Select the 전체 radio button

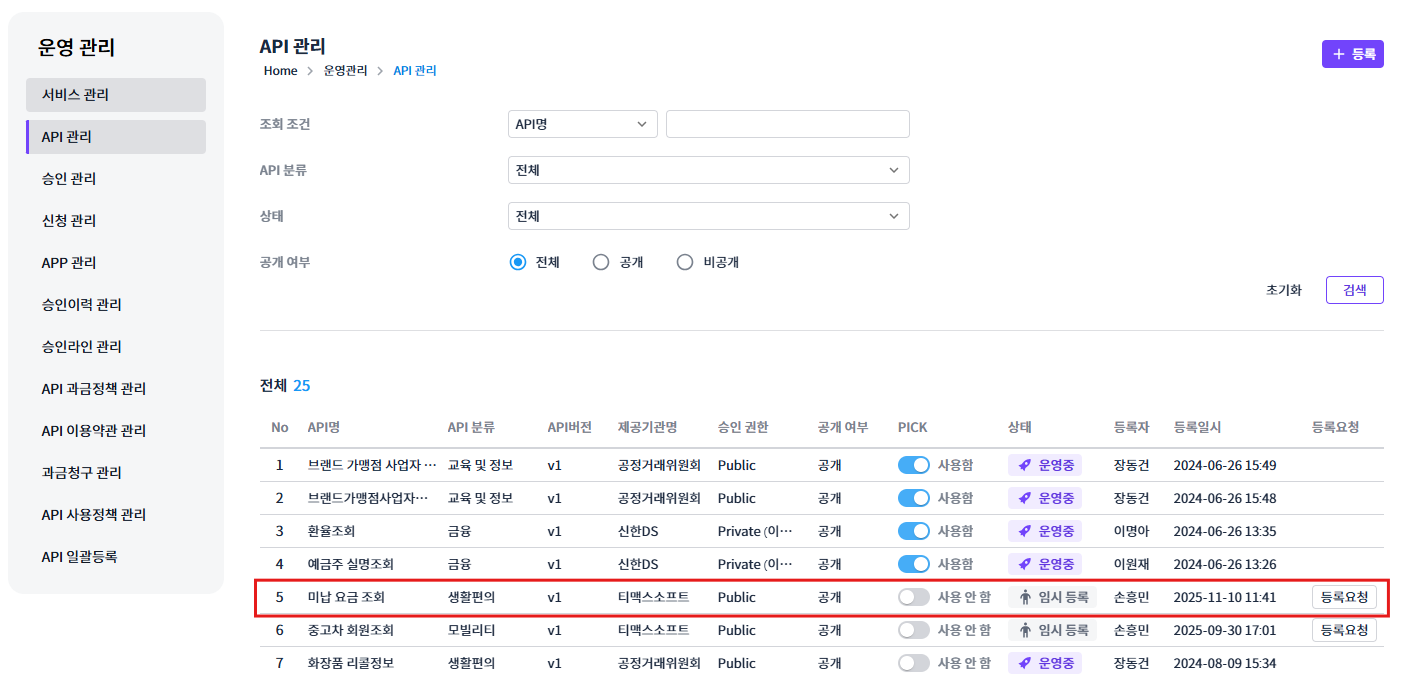click(x=517, y=262)
